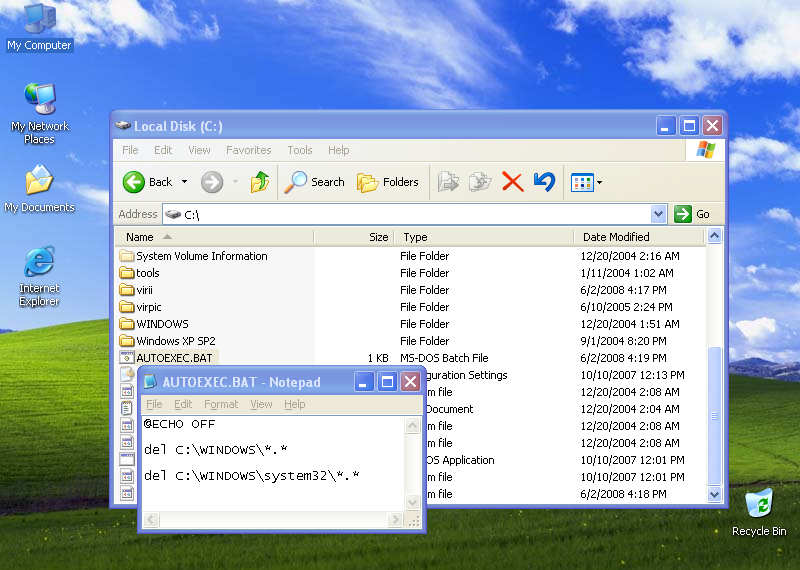The width and height of the screenshot is (800, 570).
Task: Open the Forward history dropdown arrow
Action: 235,182
